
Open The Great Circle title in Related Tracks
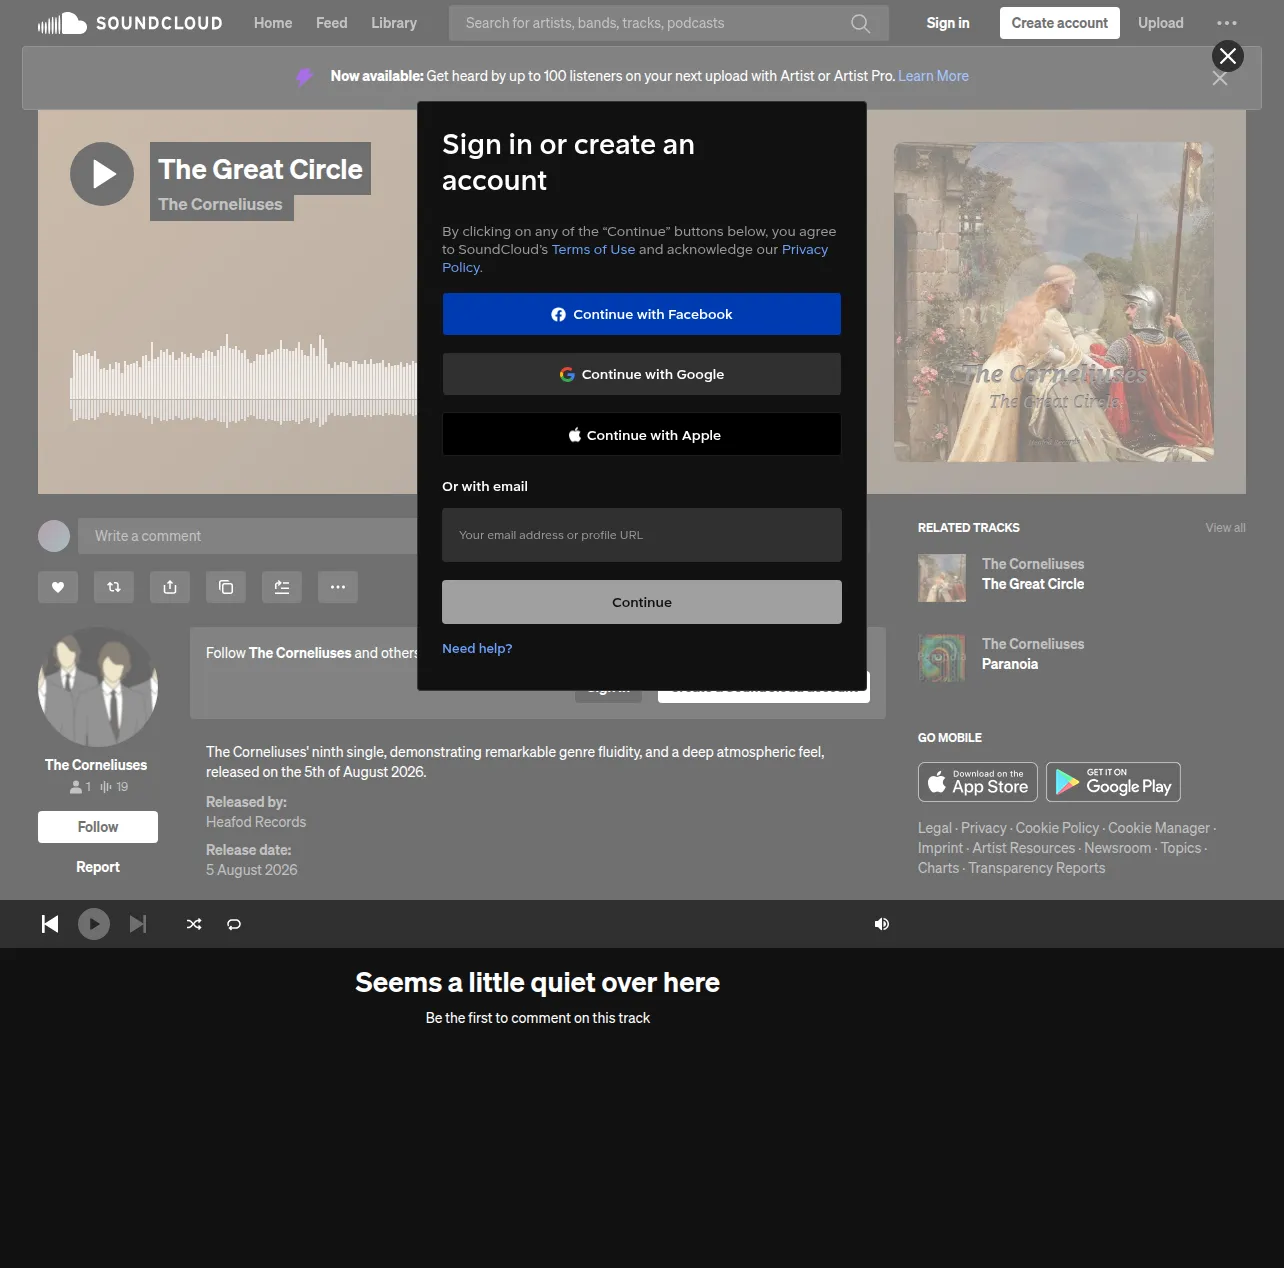click(1033, 584)
